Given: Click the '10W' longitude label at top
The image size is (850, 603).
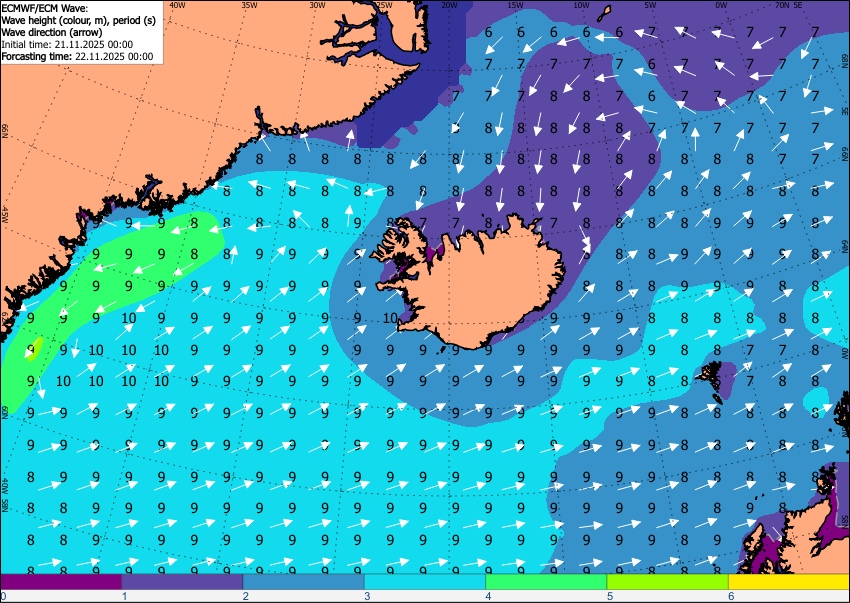Looking at the screenshot, I should (581, 5).
